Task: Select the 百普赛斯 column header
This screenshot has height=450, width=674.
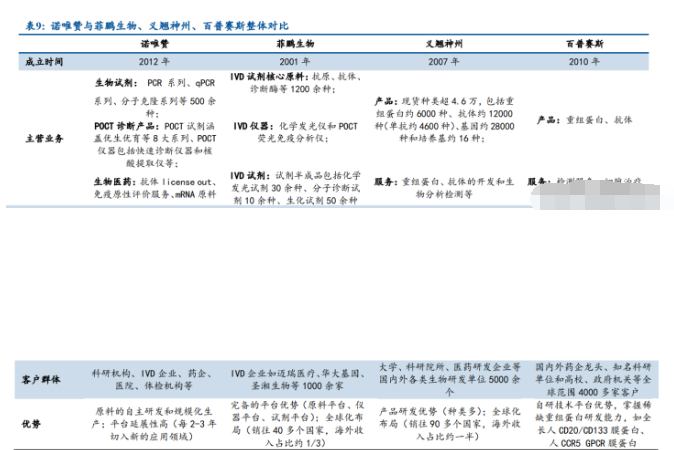Action: tap(585, 43)
